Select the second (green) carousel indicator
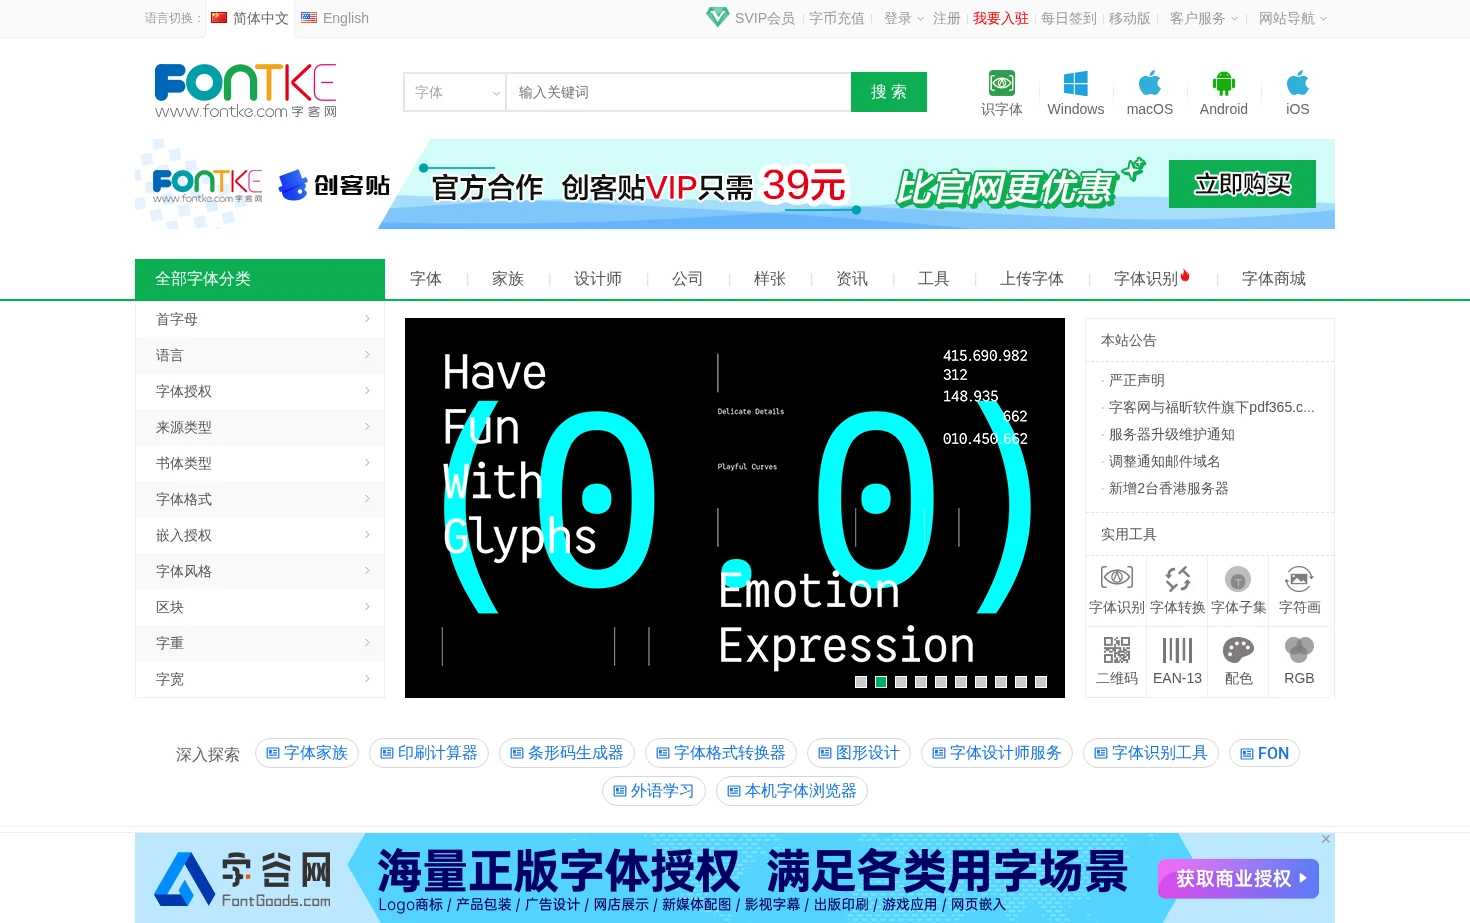The height and width of the screenshot is (923, 1470). [881, 682]
